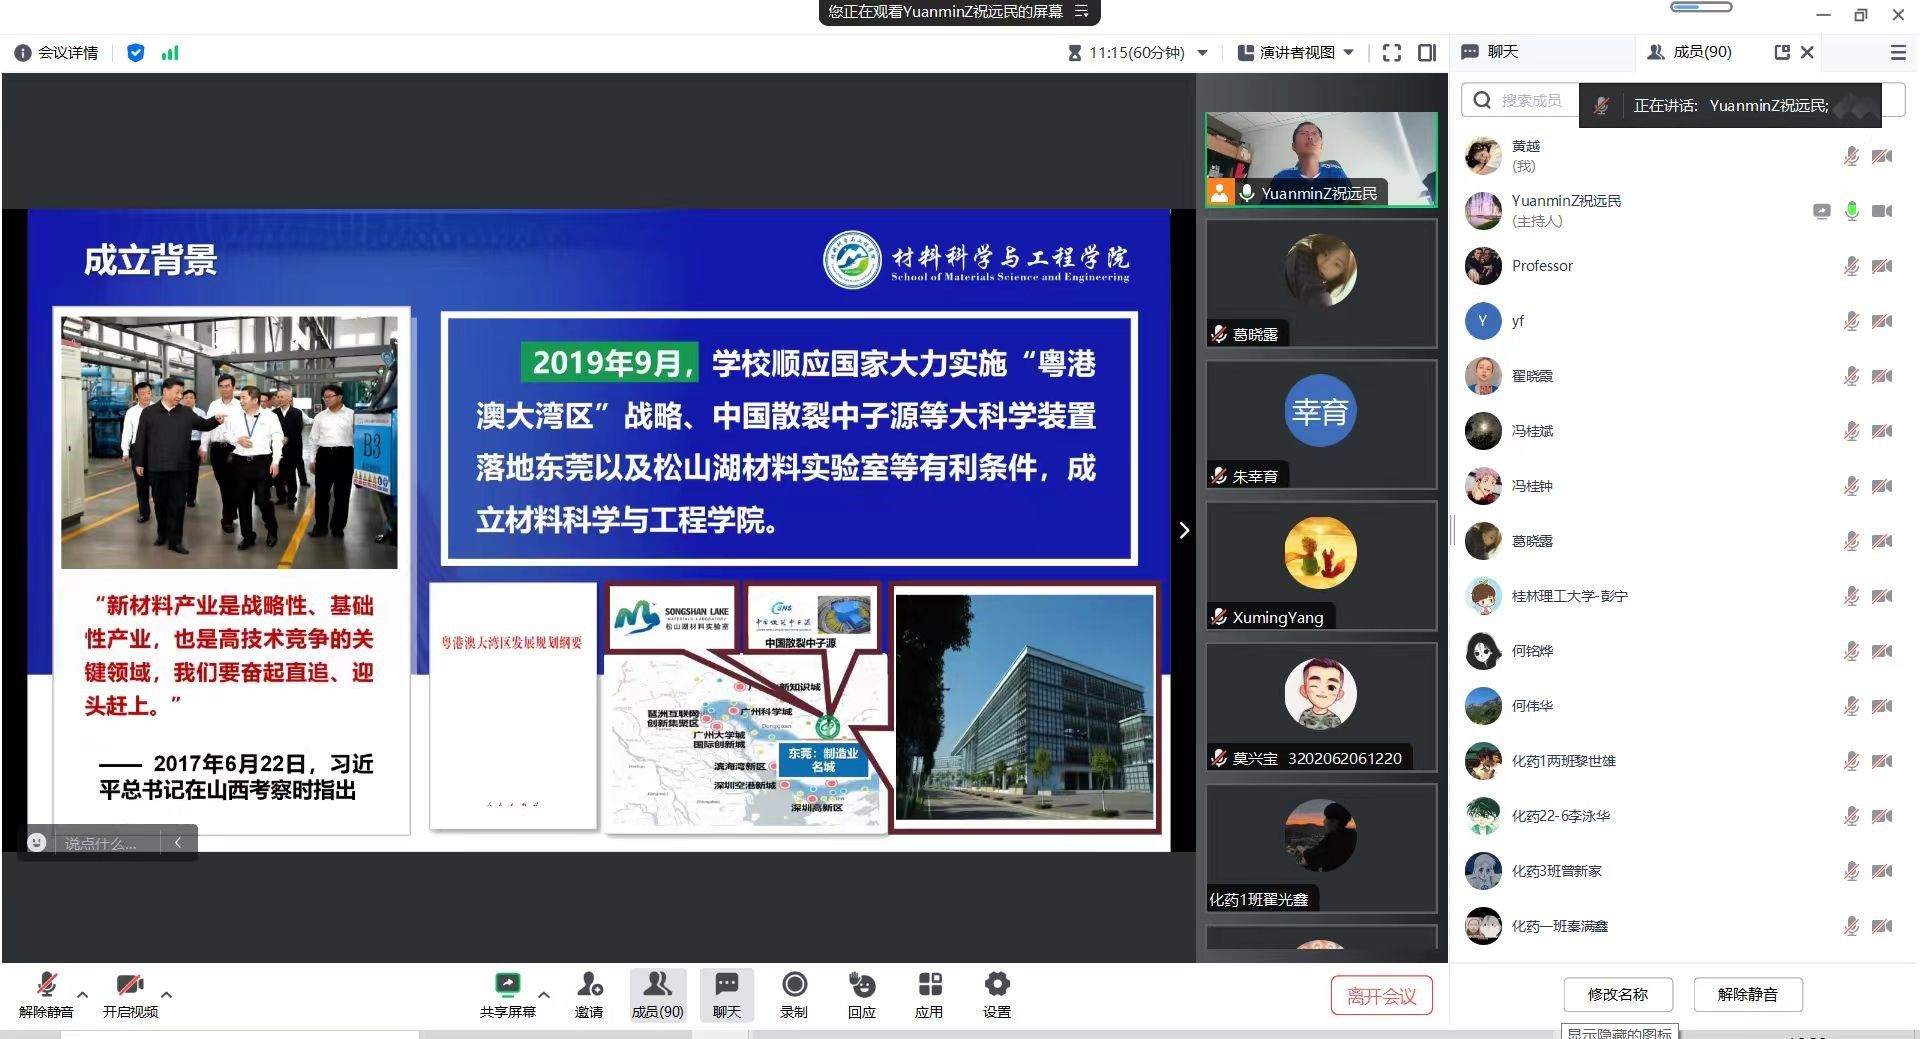The height and width of the screenshot is (1039, 1920).
Task: Switch to the chat (聊天) tab
Action: point(1491,52)
